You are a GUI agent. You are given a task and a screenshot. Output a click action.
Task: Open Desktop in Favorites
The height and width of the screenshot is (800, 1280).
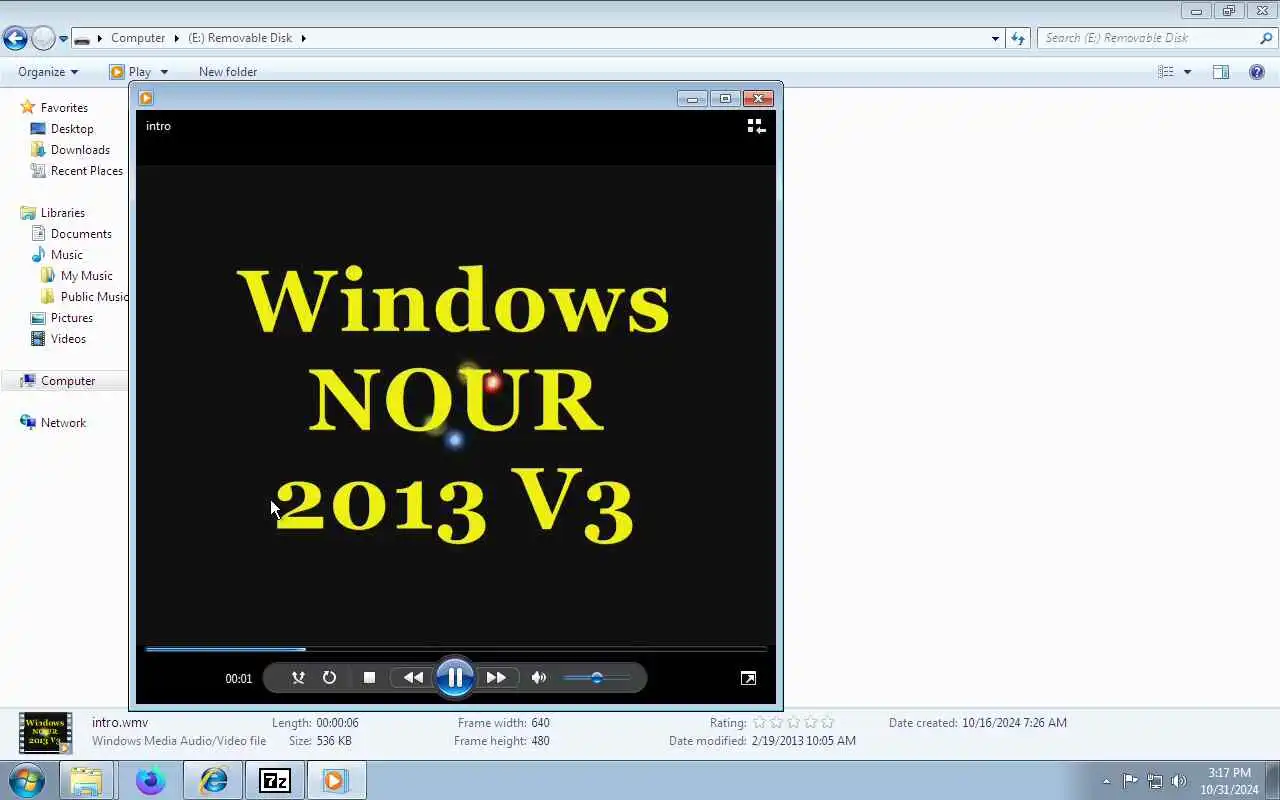click(72, 129)
